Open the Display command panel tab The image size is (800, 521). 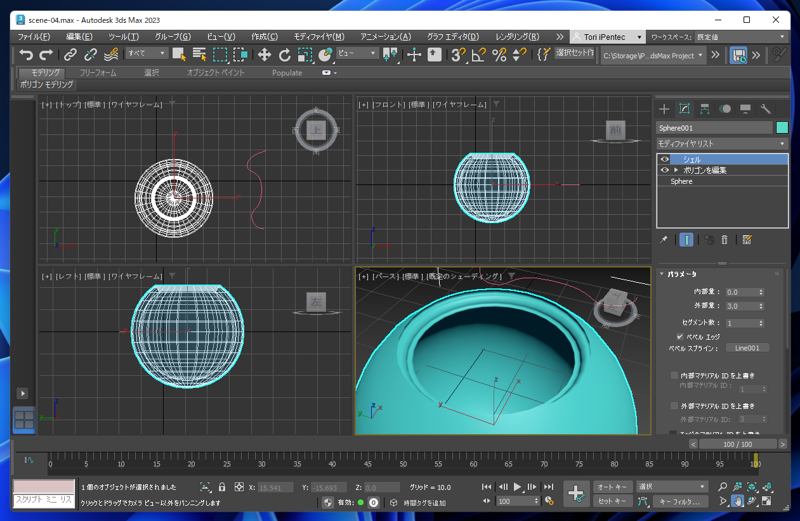point(745,109)
